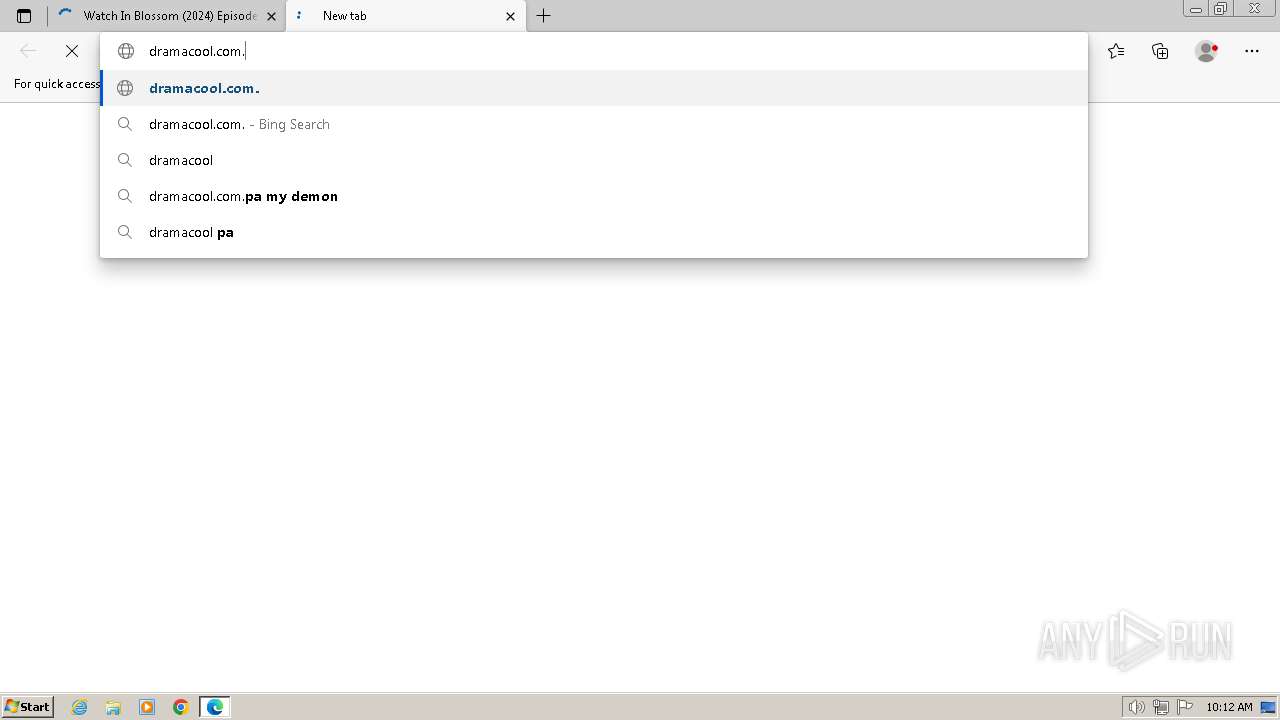This screenshot has height=720, width=1280.
Task: Open Settings and more menu
Action: tap(1252, 51)
